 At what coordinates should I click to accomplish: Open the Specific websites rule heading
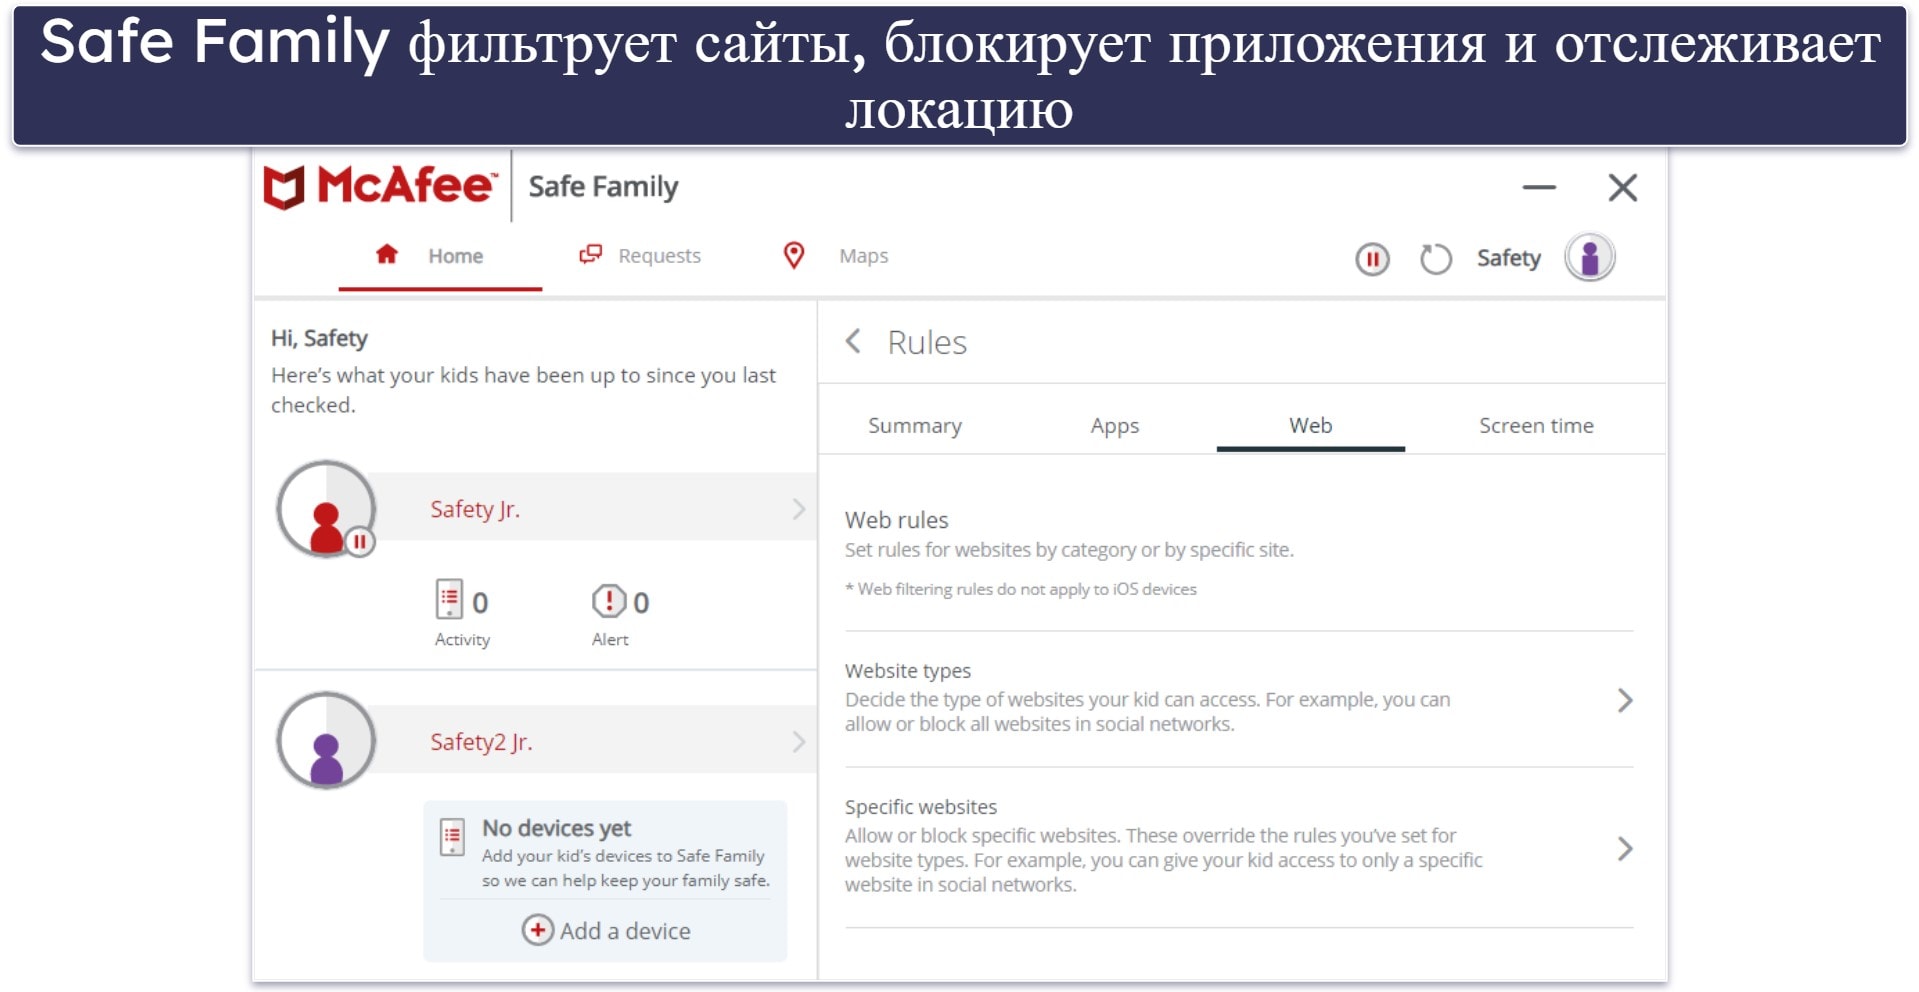click(x=921, y=807)
